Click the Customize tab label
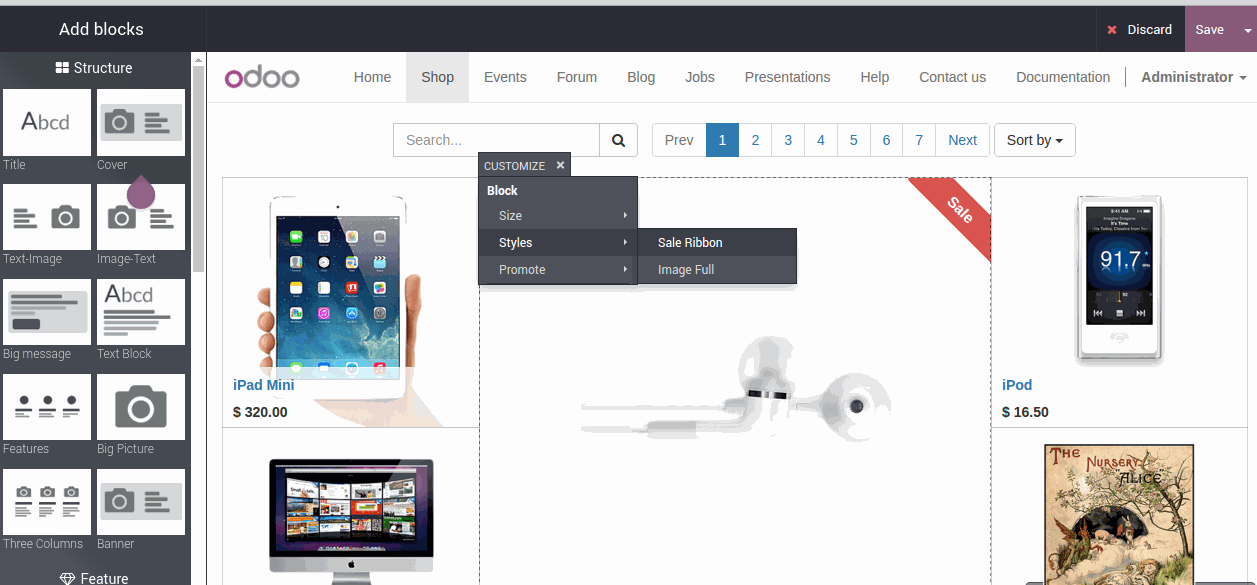The height and width of the screenshot is (585, 1257). [x=514, y=166]
